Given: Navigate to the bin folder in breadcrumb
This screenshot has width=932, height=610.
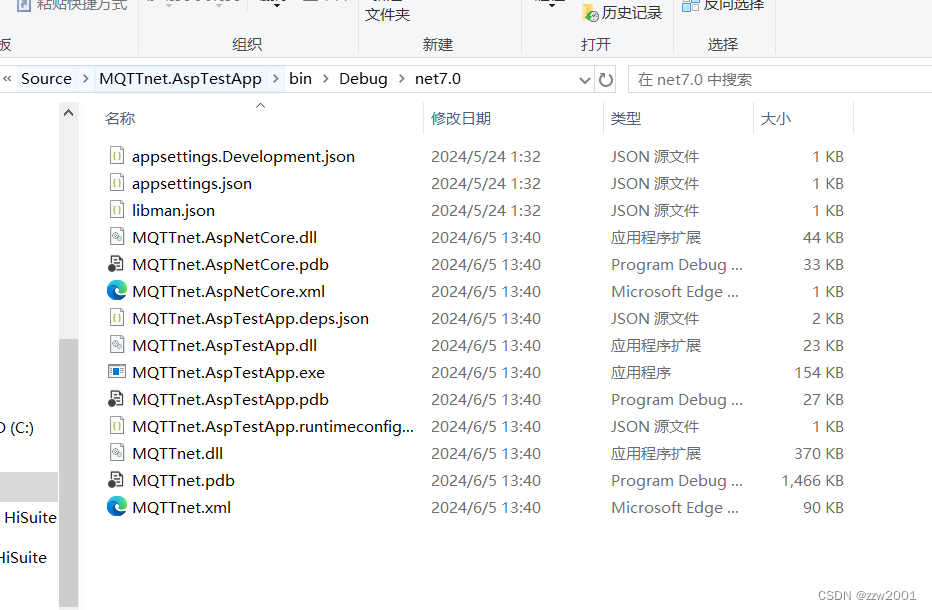Looking at the screenshot, I should [x=301, y=78].
